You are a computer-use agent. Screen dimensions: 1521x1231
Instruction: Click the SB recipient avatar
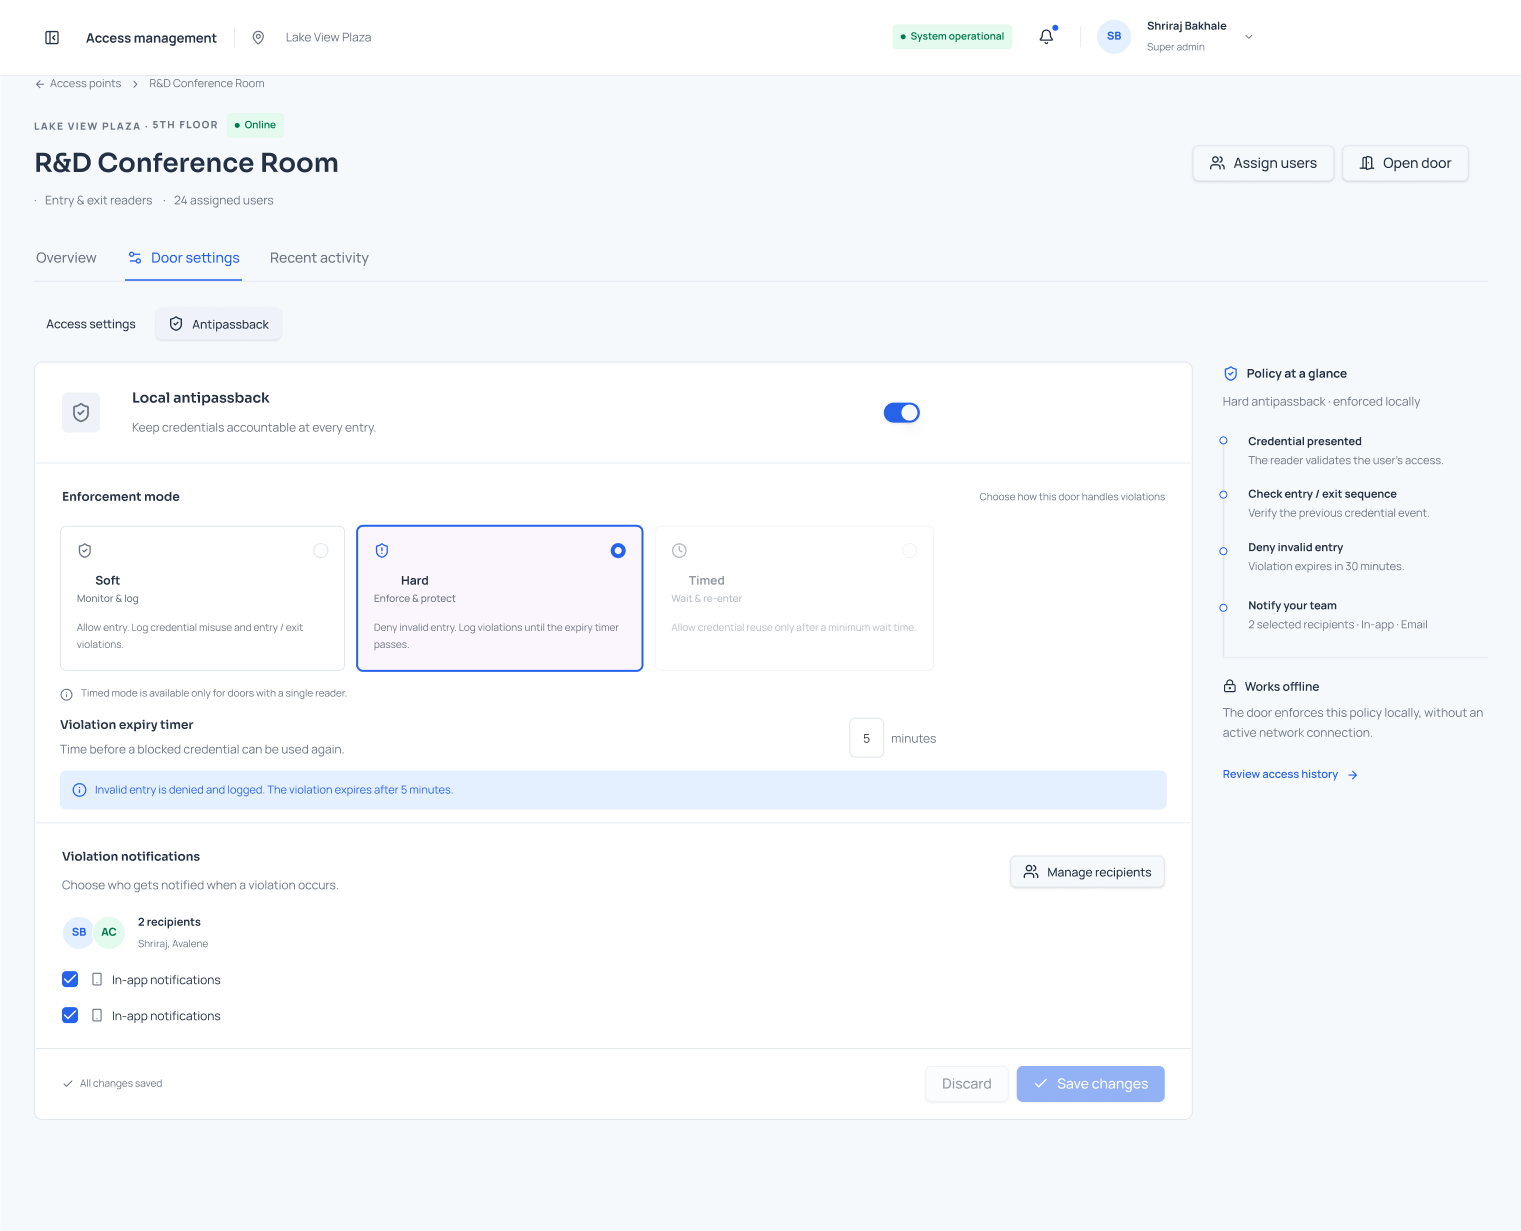pos(79,932)
